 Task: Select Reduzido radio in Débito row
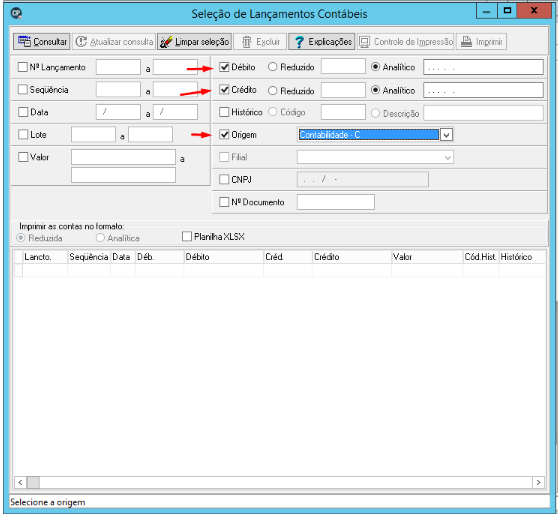[272, 67]
